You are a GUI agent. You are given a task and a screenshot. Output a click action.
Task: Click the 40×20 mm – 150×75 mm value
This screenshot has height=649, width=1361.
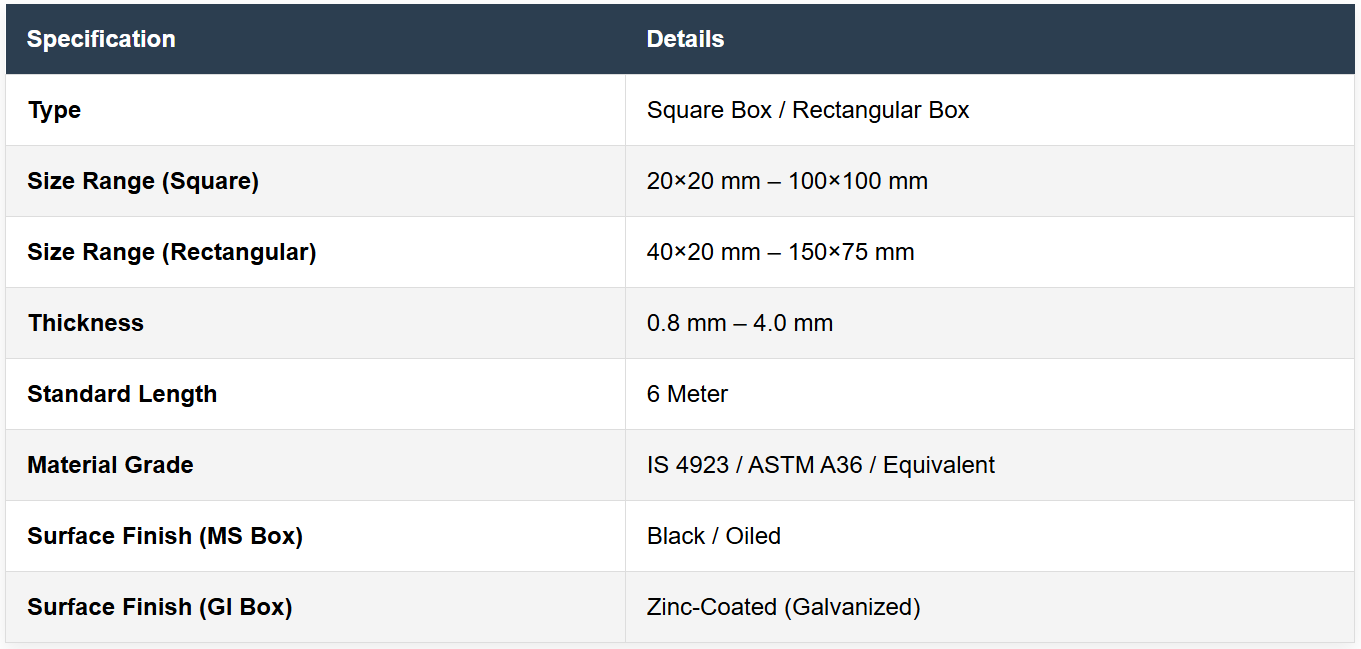(780, 252)
